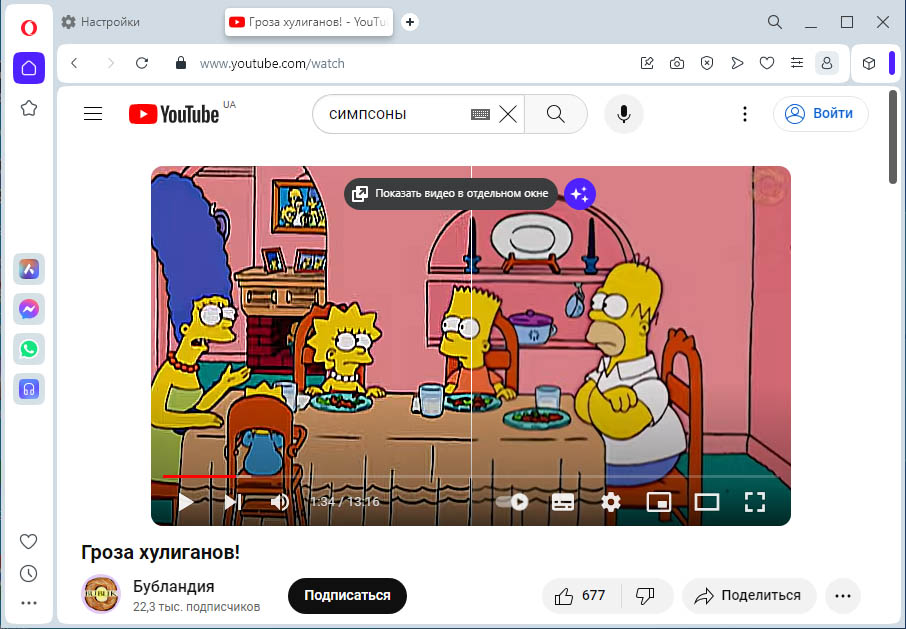Click Показать видео в отдельном окне
This screenshot has height=629, width=906.
coord(451,193)
